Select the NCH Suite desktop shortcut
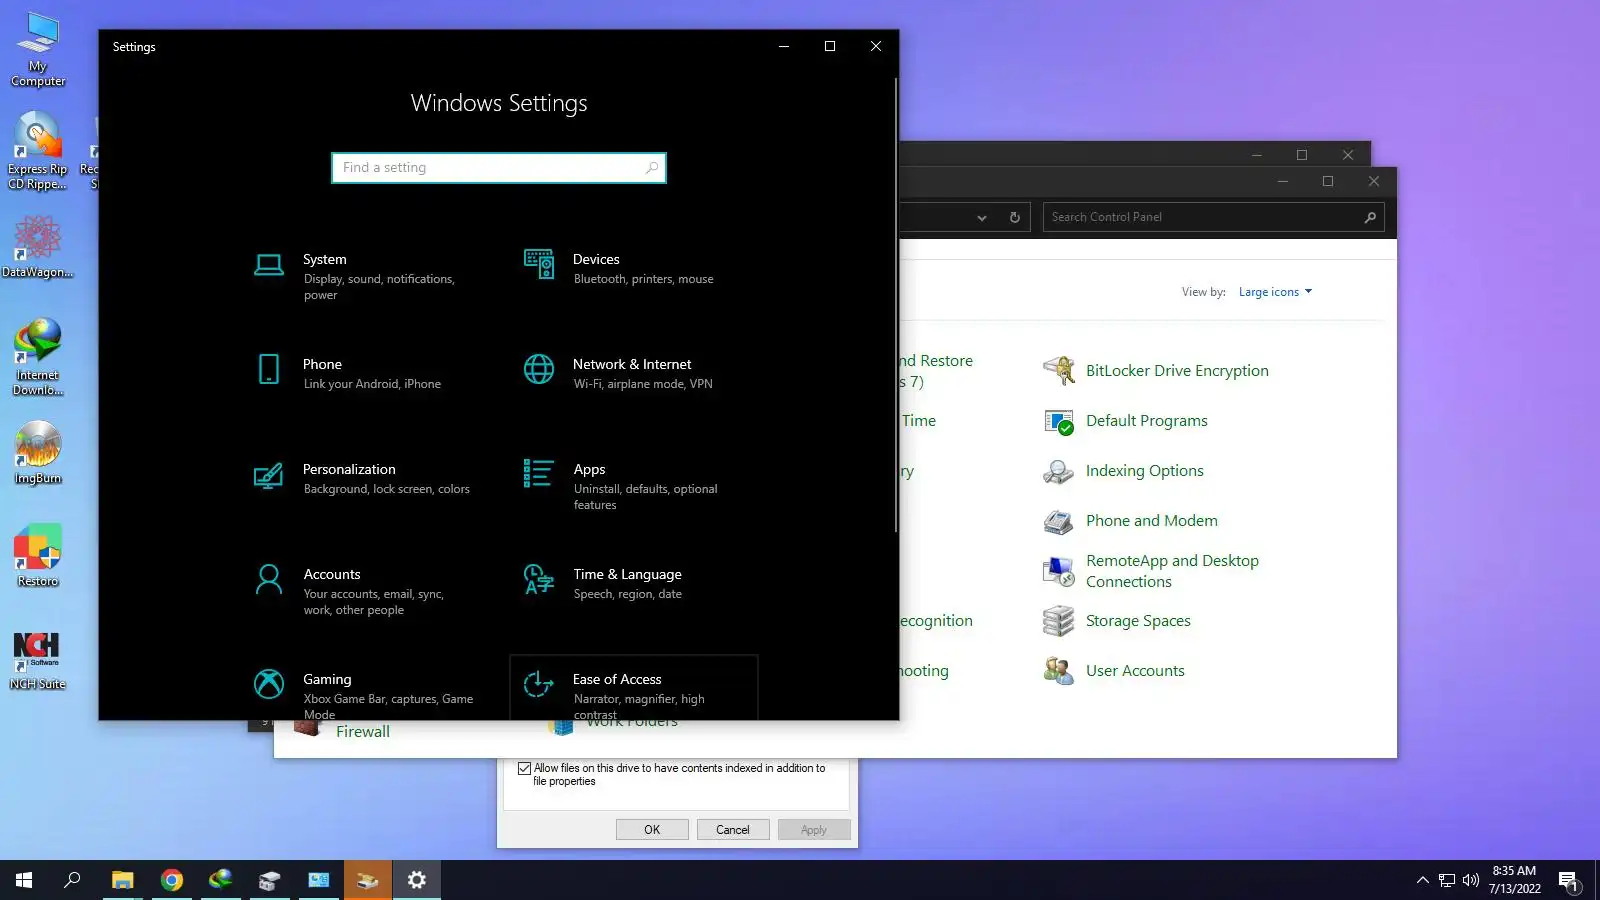This screenshot has height=900, width=1600. 38,660
